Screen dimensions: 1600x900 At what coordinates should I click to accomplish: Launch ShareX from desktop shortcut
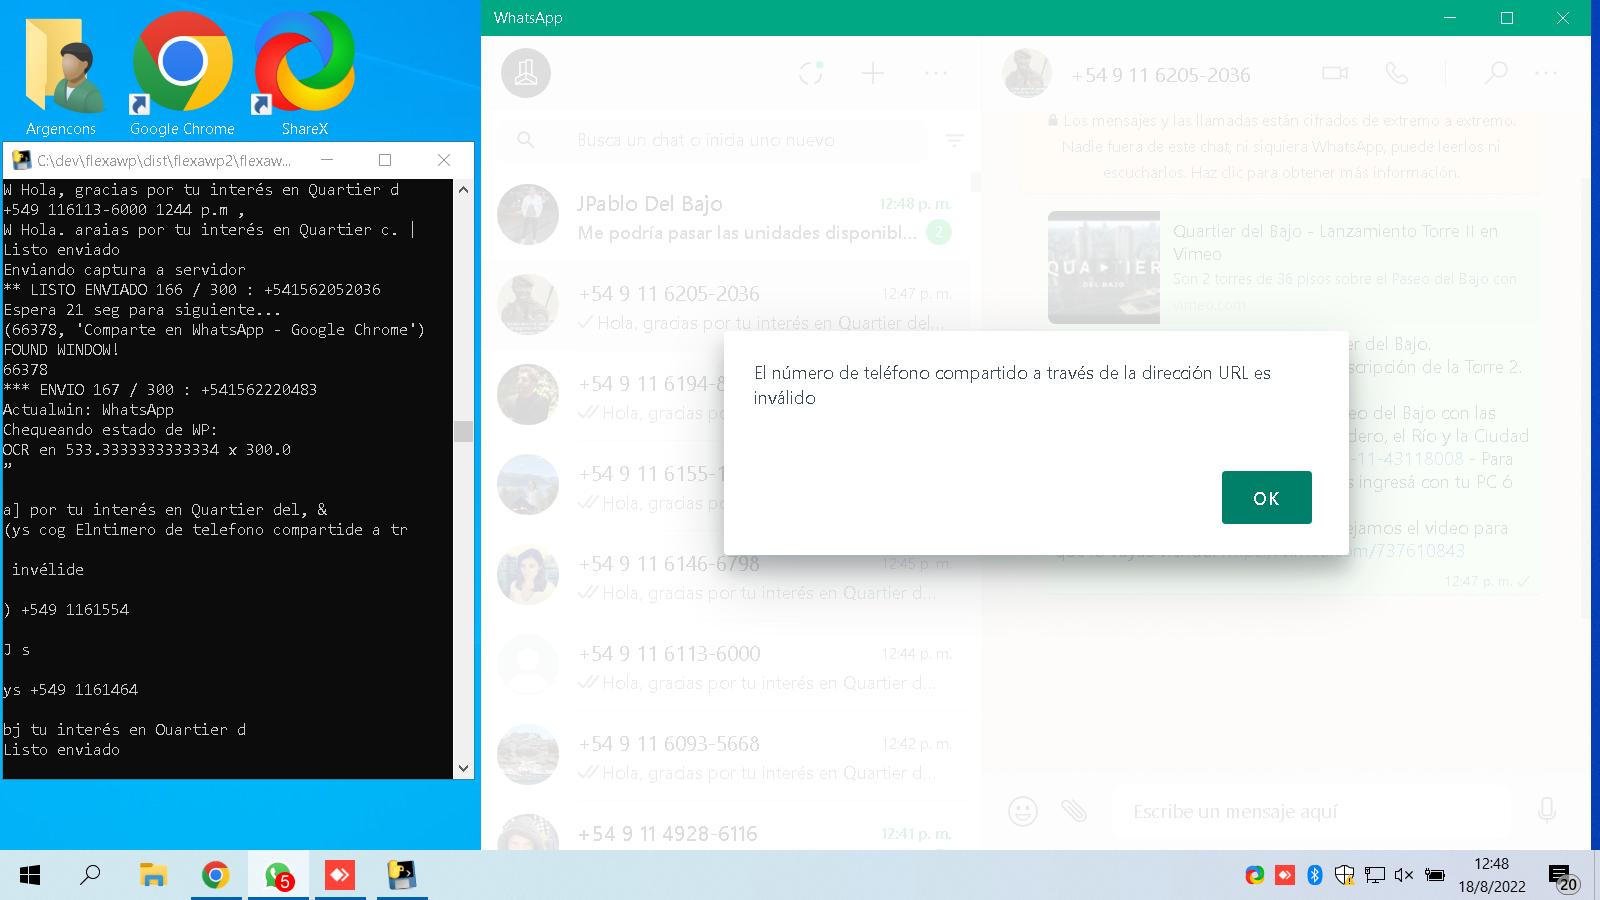pyautogui.click(x=304, y=76)
